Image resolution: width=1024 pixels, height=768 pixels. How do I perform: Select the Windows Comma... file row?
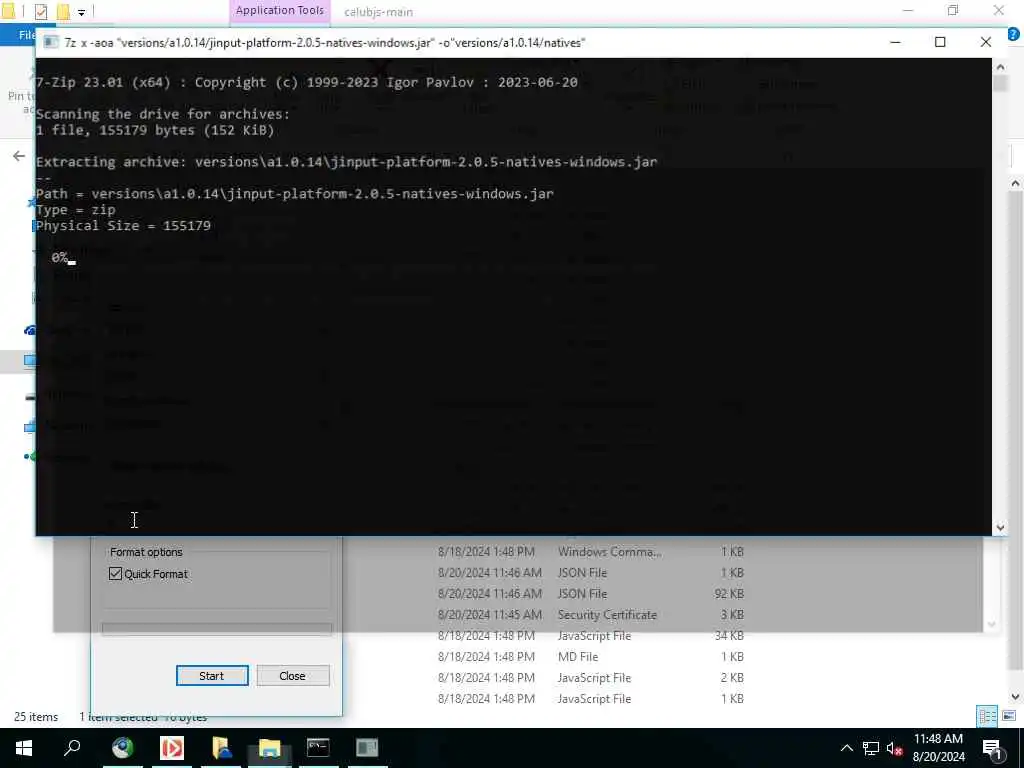[x=590, y=552]
